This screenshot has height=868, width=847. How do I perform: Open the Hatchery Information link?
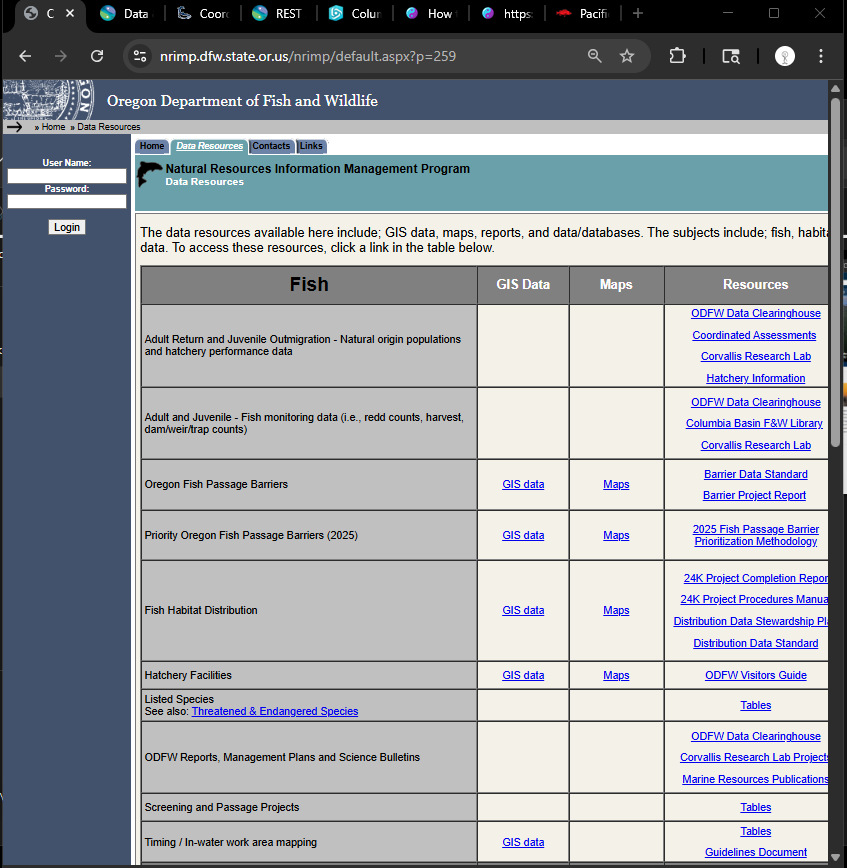tap(756, 378)
